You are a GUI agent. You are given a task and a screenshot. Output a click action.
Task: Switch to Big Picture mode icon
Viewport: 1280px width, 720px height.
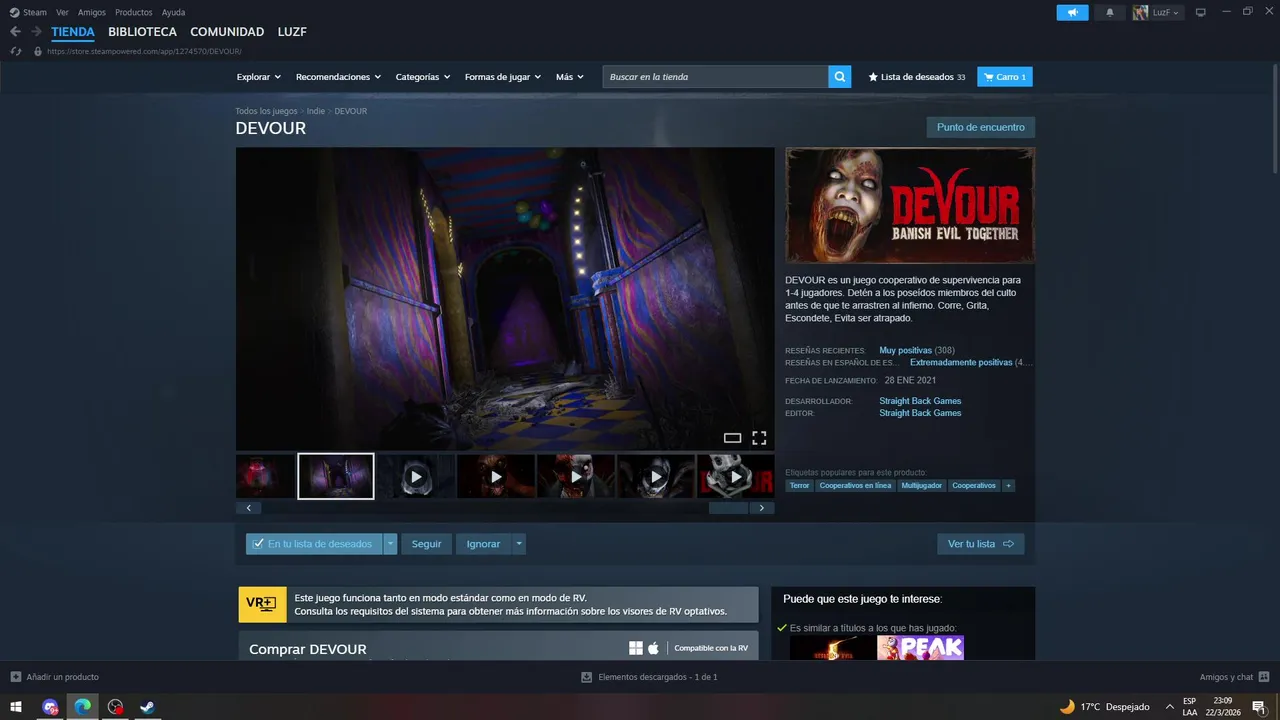1200,12
